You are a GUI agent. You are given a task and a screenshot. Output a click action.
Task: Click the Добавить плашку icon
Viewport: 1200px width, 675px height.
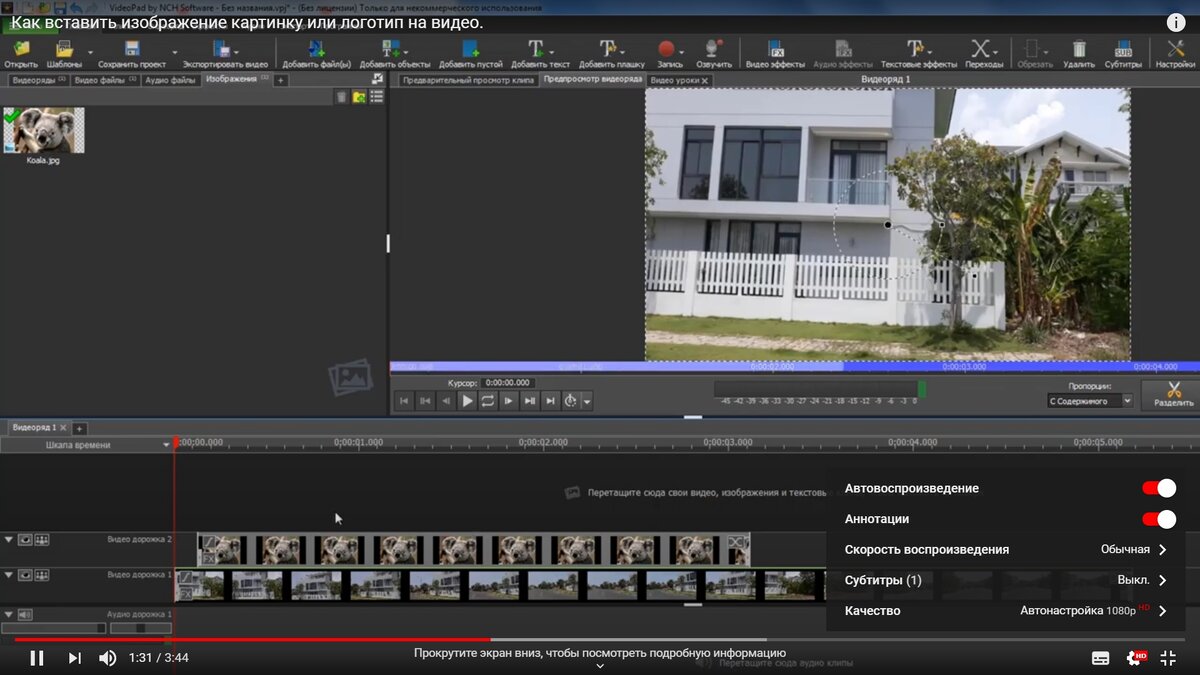coord(608,48)
